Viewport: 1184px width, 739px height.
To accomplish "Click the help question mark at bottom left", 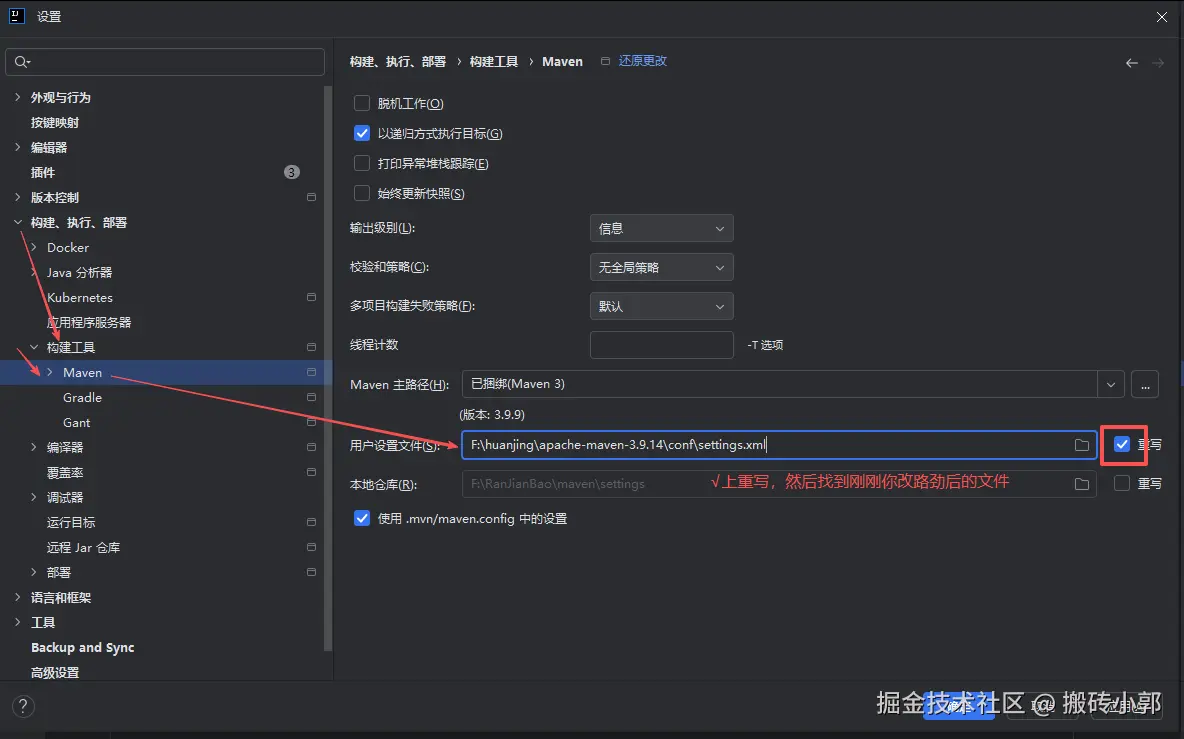I will click(22, 706).
